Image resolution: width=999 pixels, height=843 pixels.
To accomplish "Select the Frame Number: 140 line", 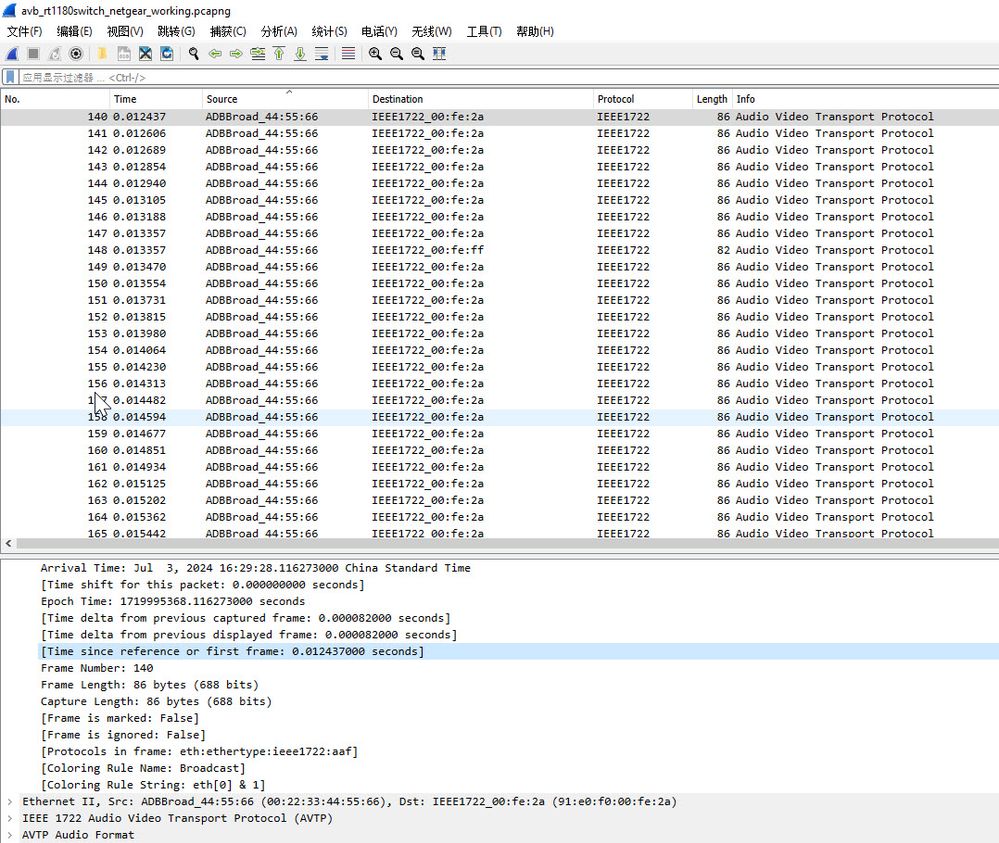I will [x=97, y=668].
